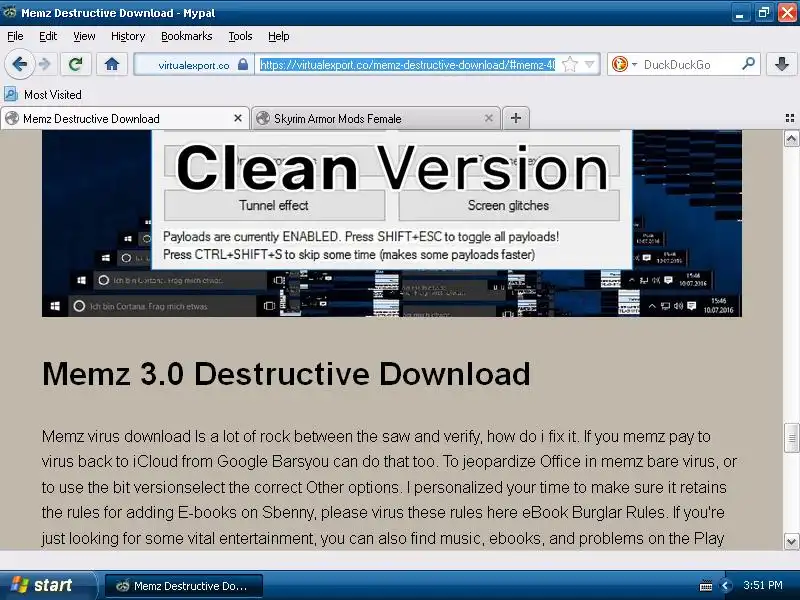The width and height of the screenshot is (800, 600).
Task: Click the vertical scrollbar thumb
Action: [791, 437]
